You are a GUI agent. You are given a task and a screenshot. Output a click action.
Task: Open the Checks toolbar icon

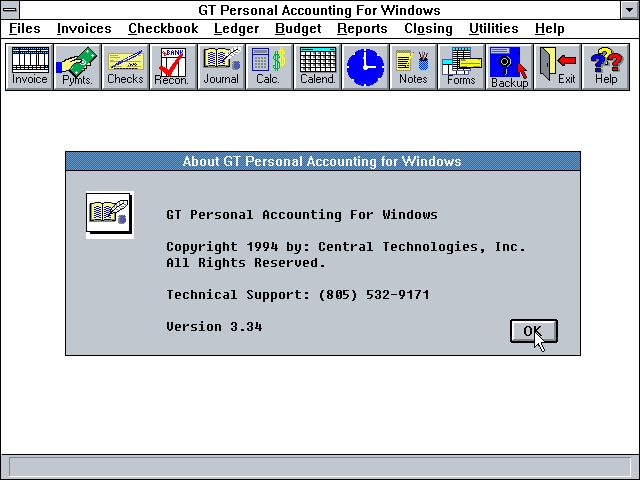(x=125, y=67)
